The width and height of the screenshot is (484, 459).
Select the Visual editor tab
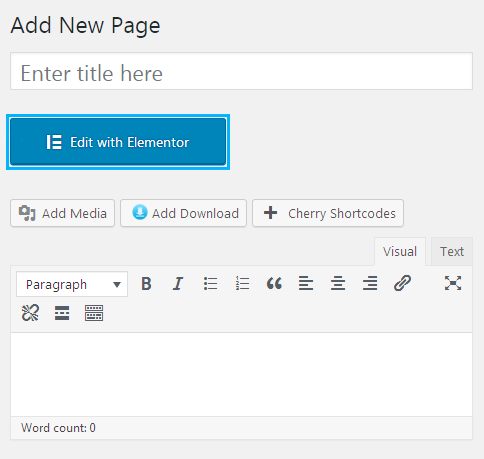tap(400, 252)
